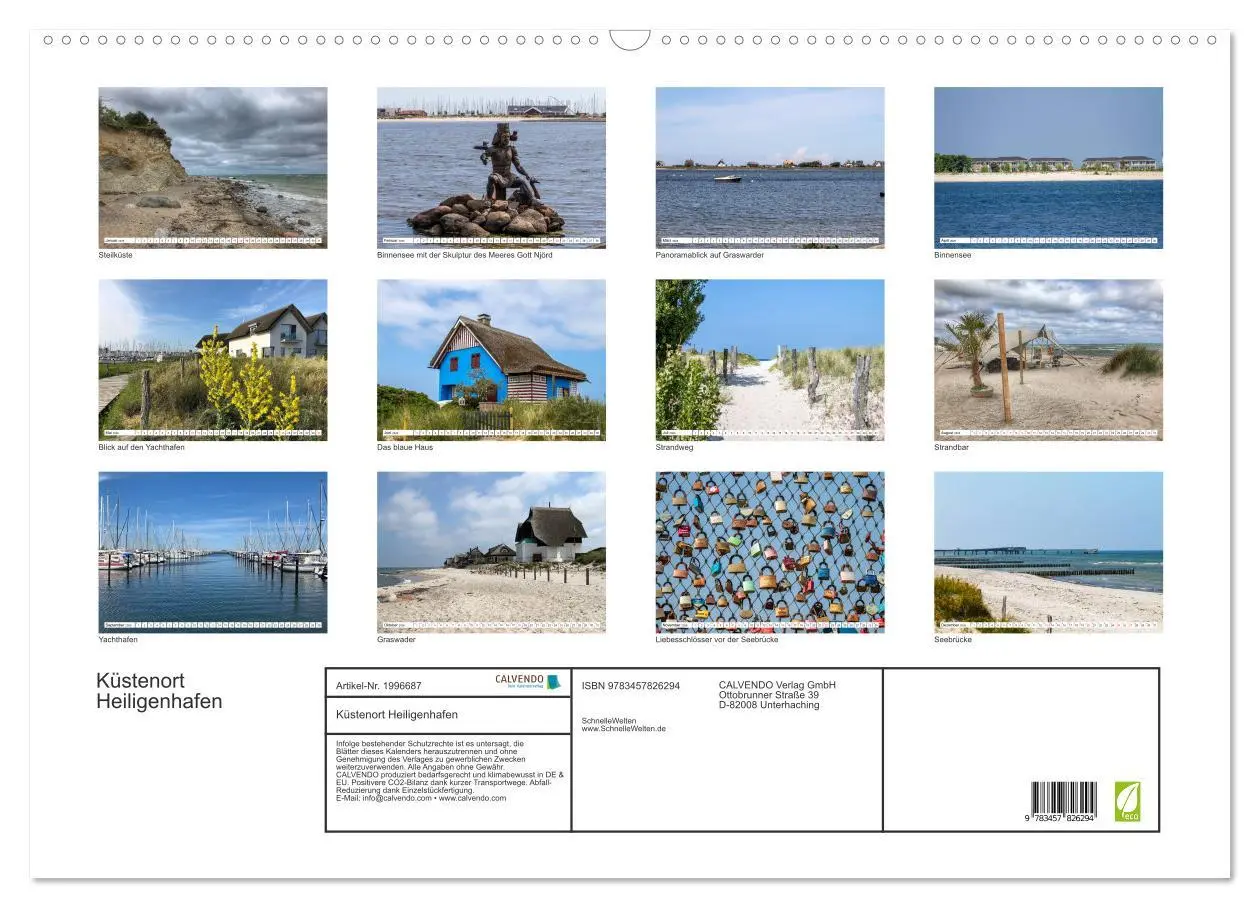Click the 'SchnelleWelten' author name
The height and width of the screenshot is (908, 1260).
608,721
